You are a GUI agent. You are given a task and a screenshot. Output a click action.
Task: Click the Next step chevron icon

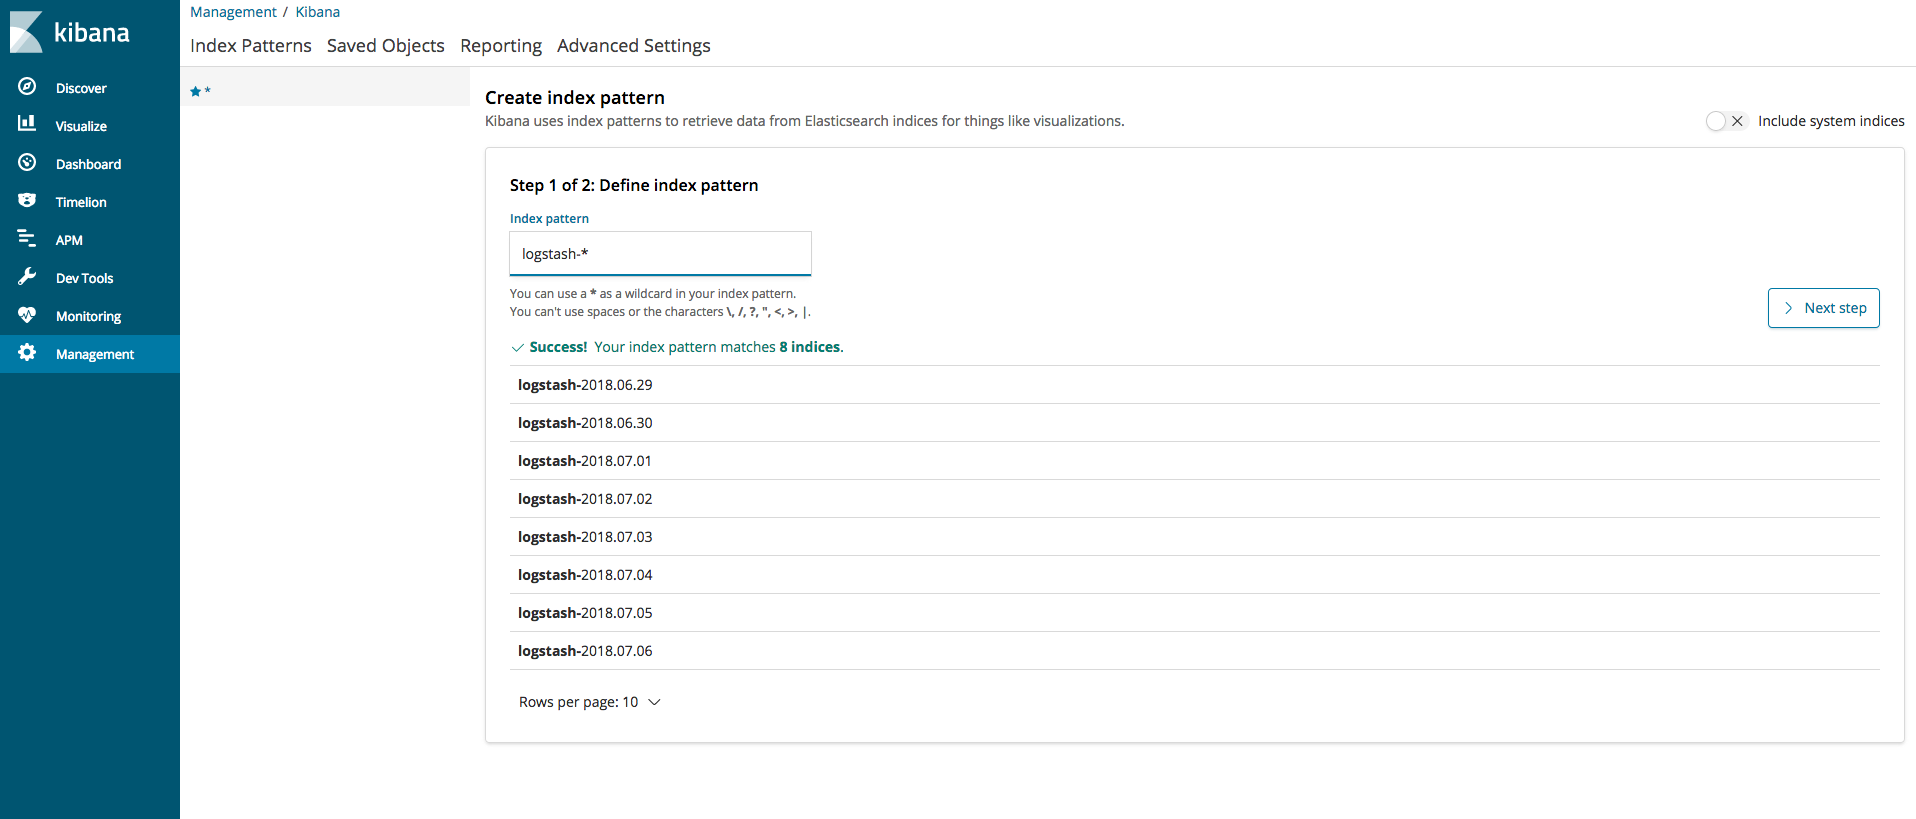[1788, 308]
